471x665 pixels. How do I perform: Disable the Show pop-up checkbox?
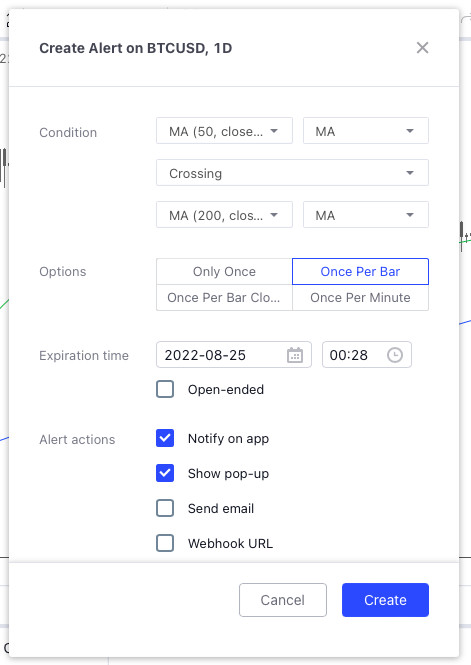pyautogui.click(x=165, y=473)
